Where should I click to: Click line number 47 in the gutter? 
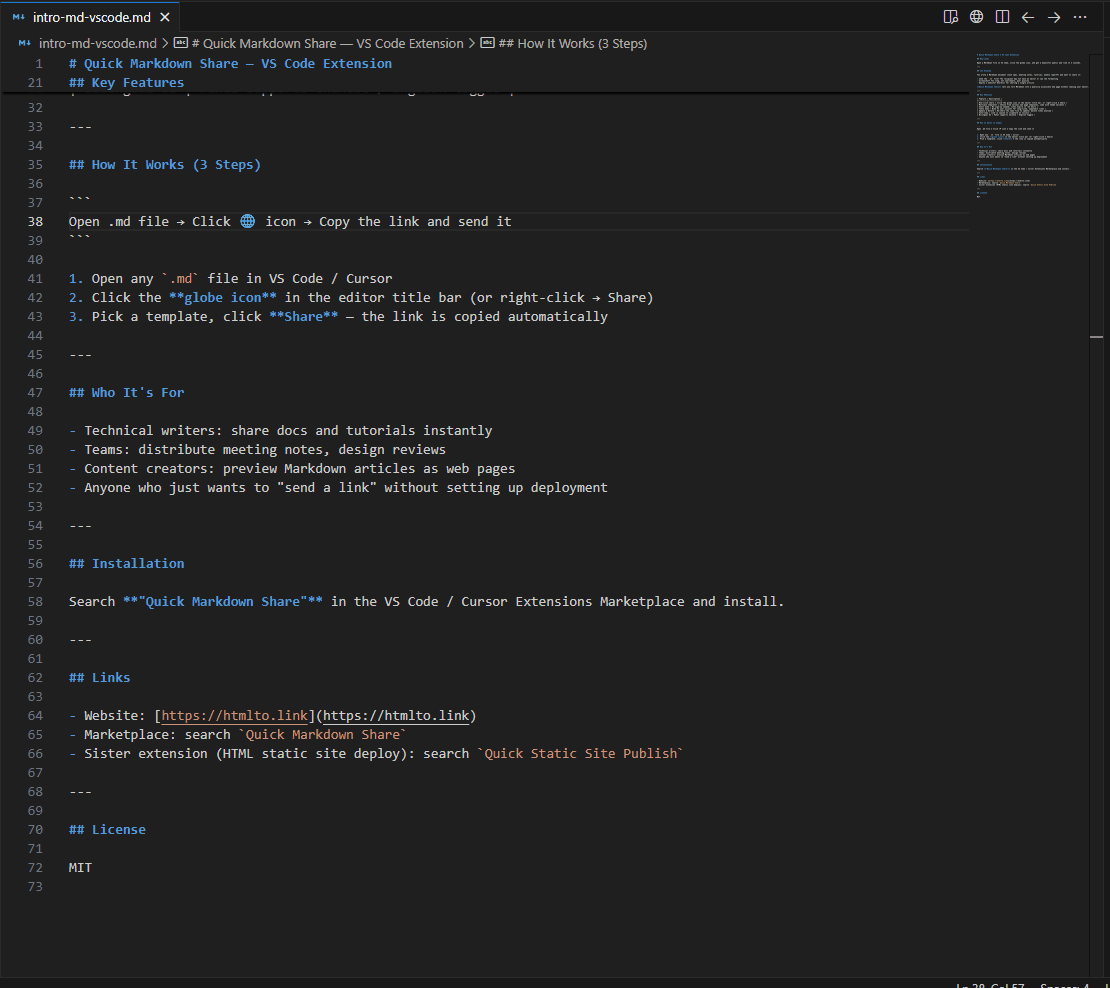pos(35,393)
